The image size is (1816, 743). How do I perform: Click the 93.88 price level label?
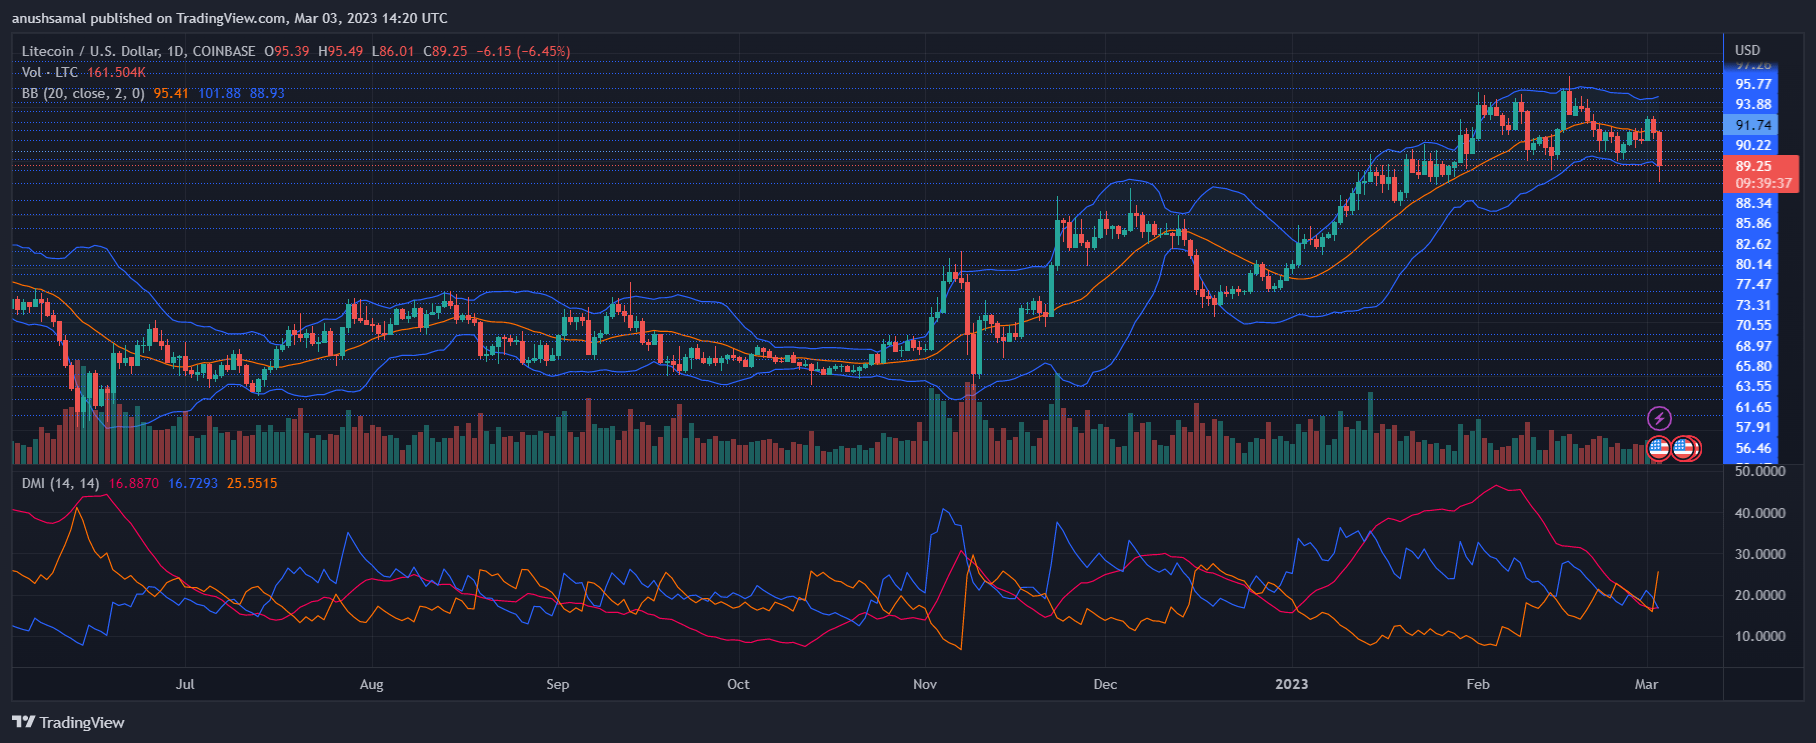[1753, 104]
